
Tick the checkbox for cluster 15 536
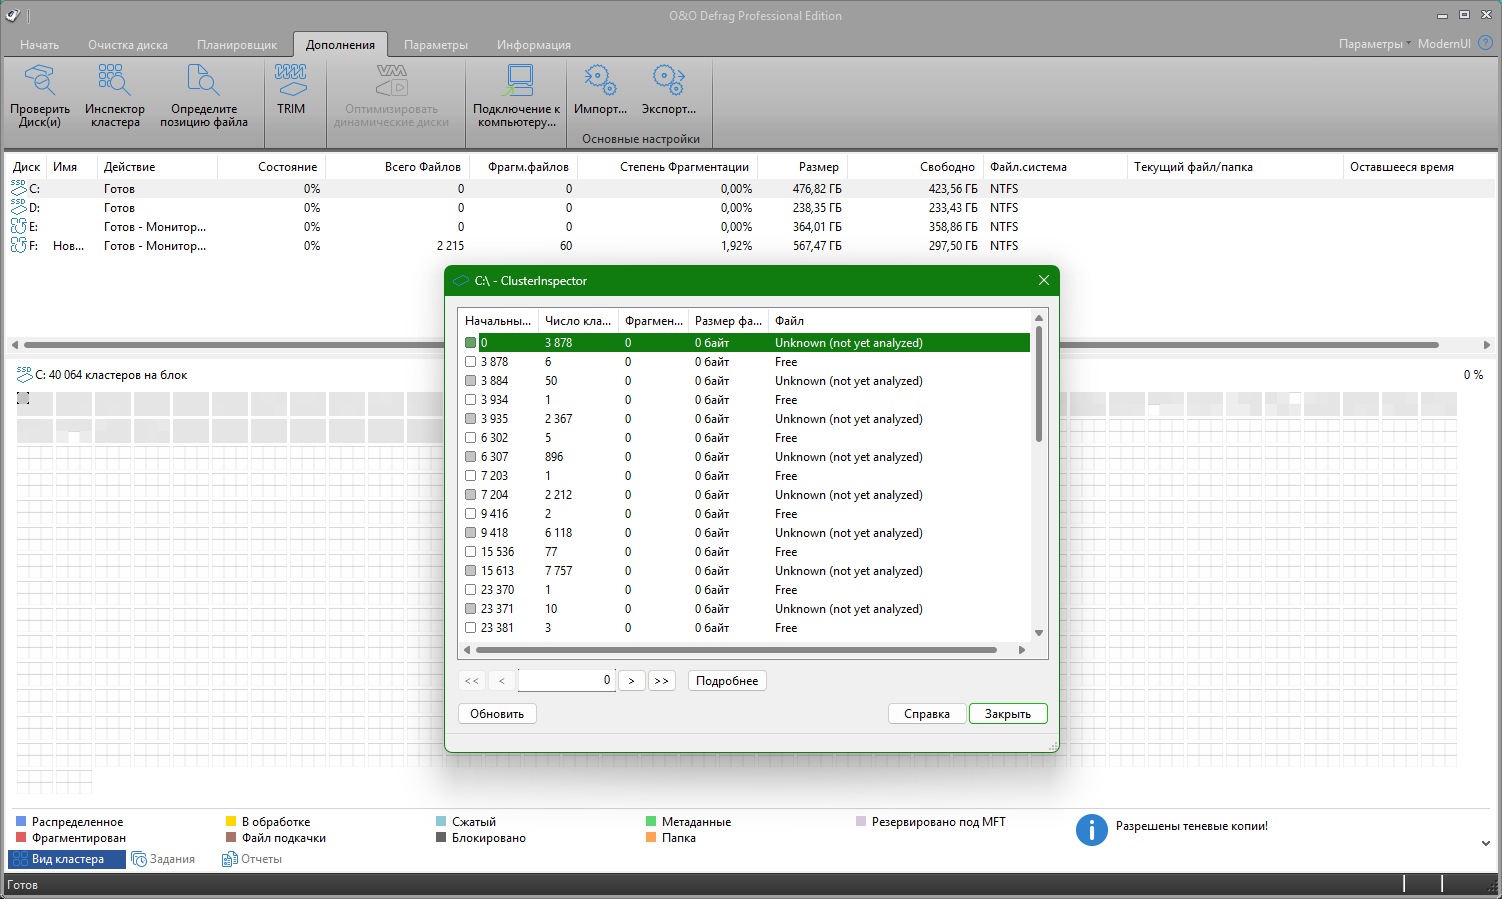point(470,552)
